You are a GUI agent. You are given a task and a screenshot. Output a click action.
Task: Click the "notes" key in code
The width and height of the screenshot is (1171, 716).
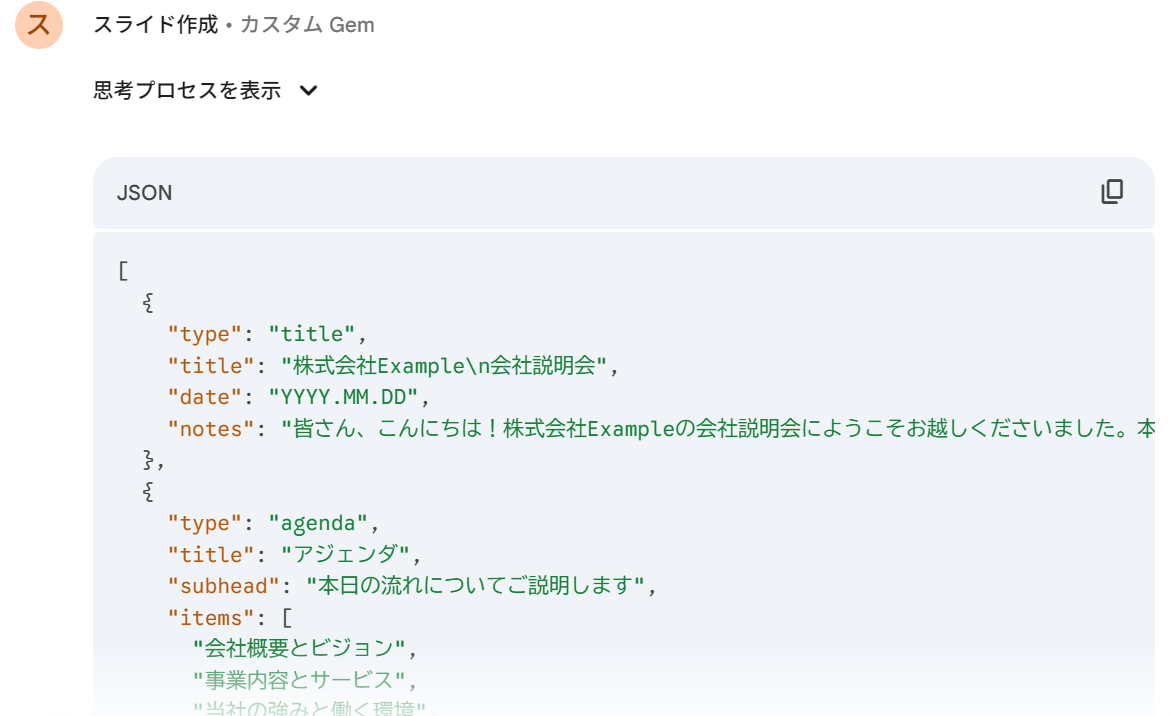[x=211, y=429]
